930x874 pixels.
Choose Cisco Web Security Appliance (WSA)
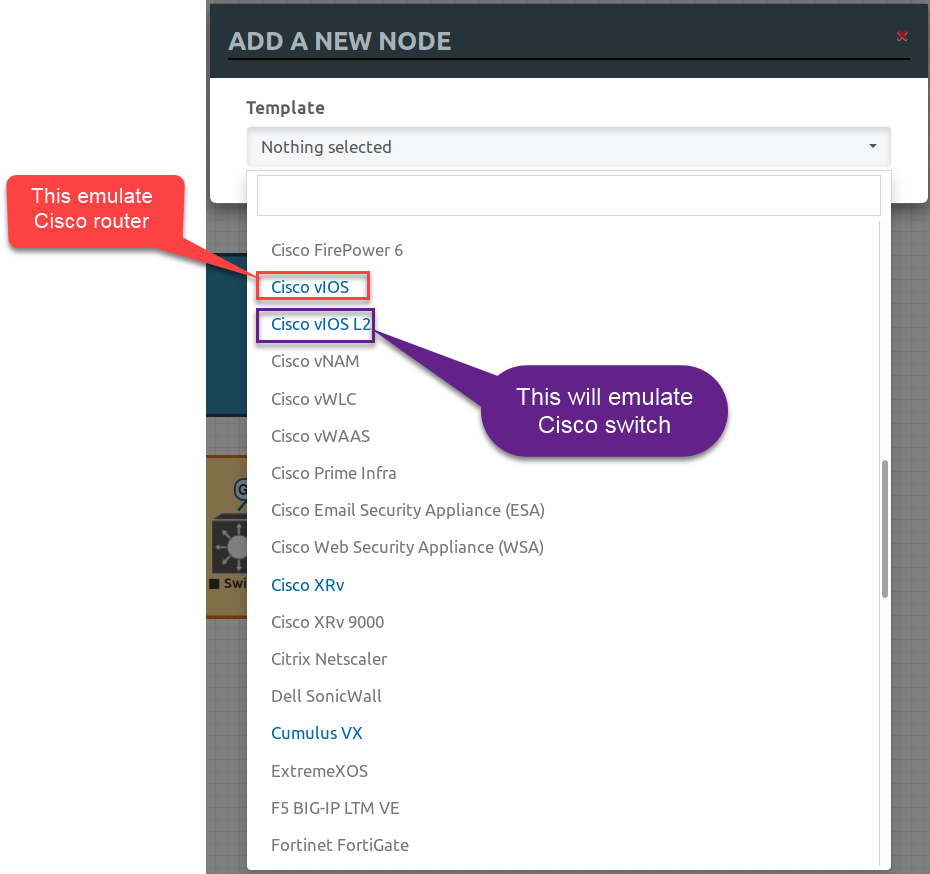pyautogui.click(x=407, y=547)
